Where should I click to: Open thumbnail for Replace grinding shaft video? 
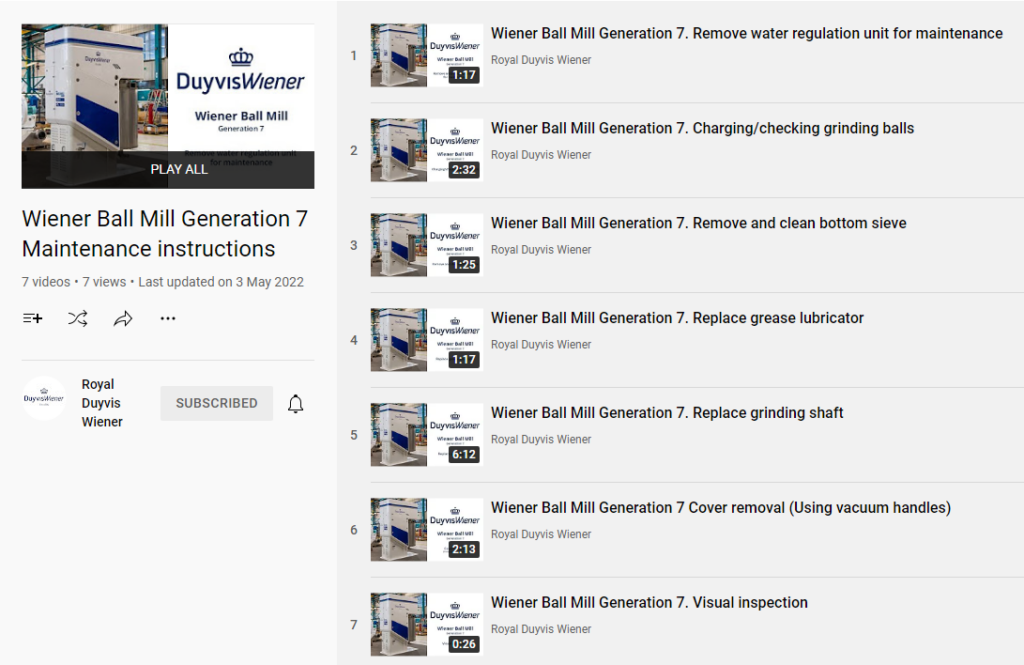pyautogui.click(x=427, y=435)
